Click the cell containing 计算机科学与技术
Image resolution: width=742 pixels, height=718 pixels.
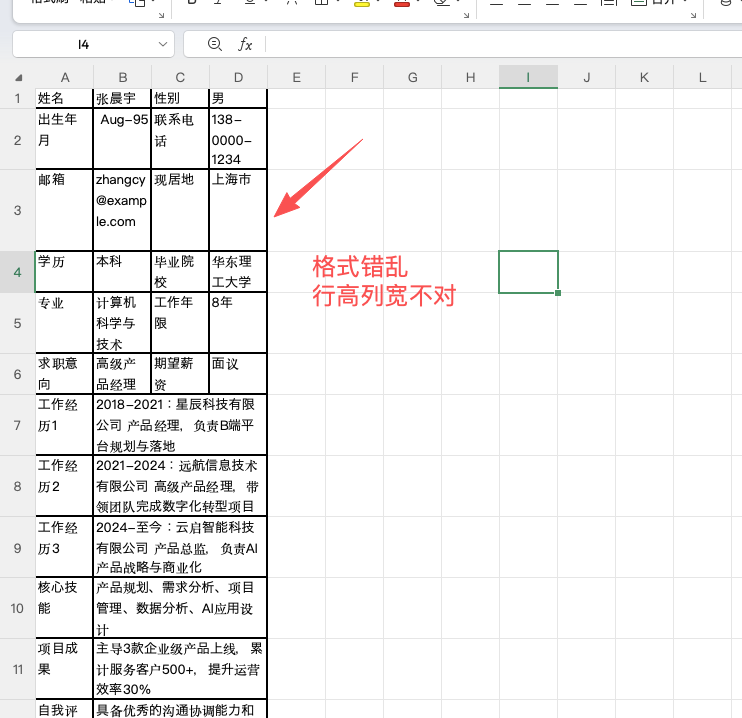point(122,323)
